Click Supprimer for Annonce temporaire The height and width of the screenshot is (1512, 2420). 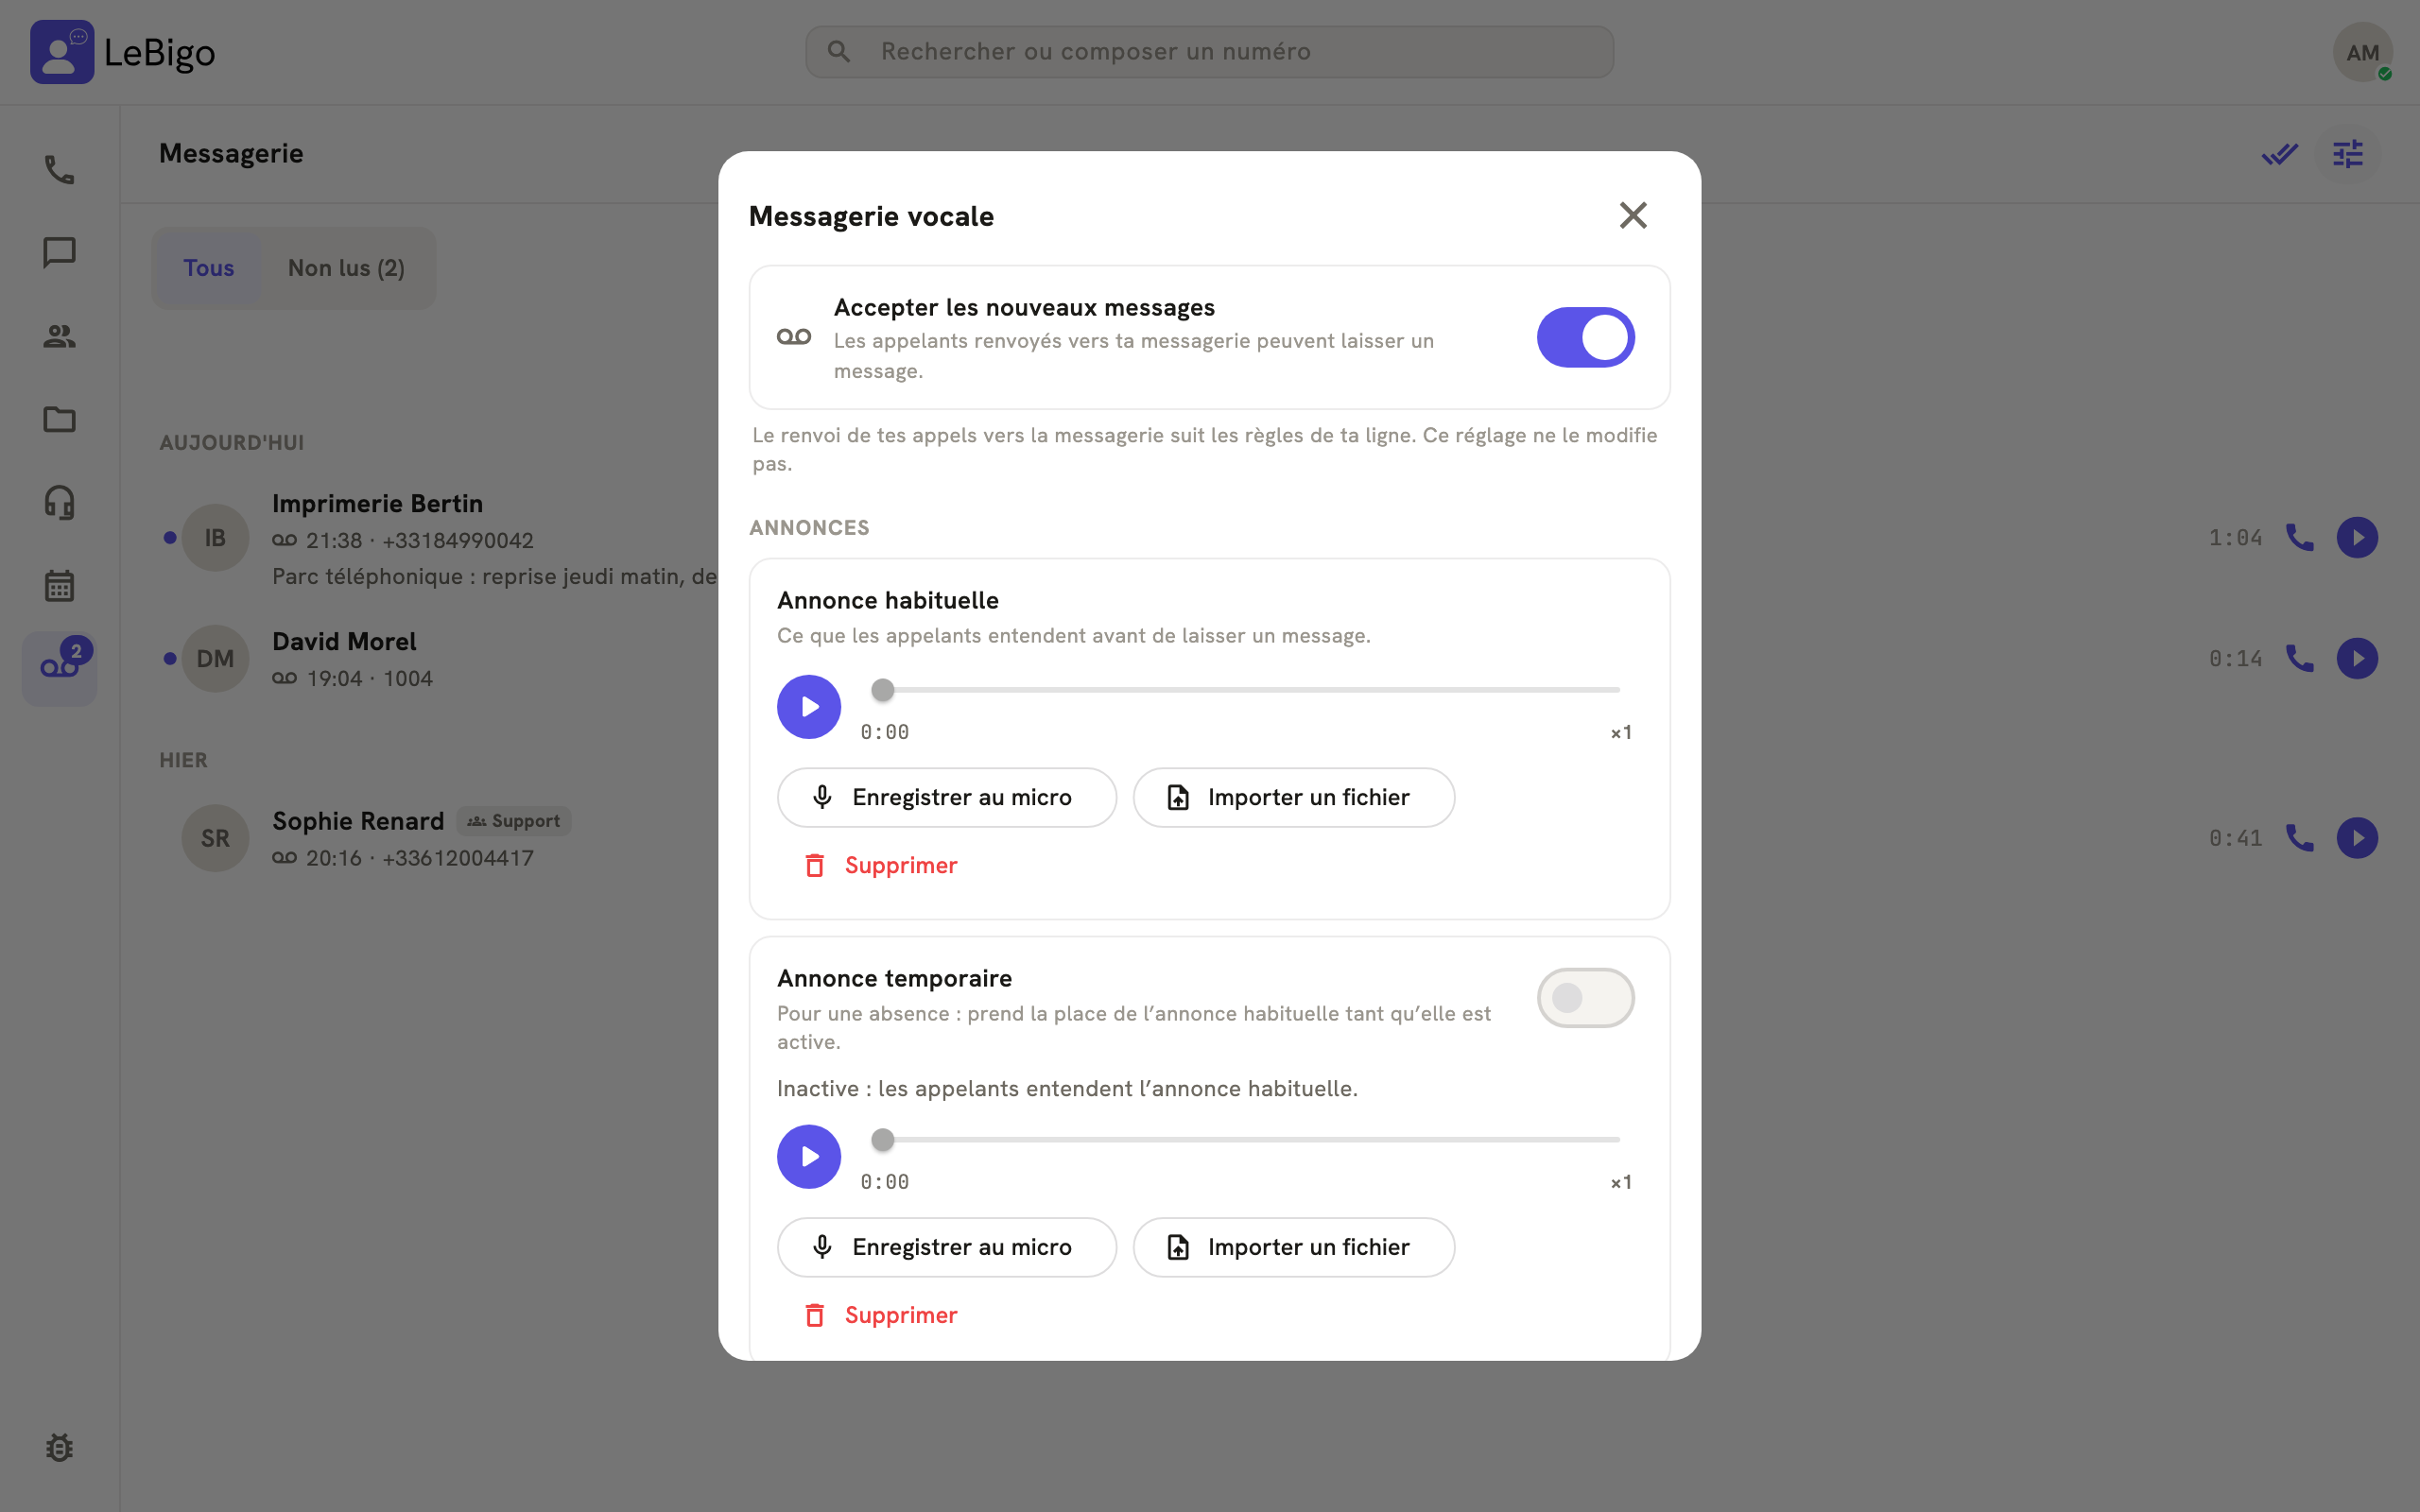tap(880, 1315)
